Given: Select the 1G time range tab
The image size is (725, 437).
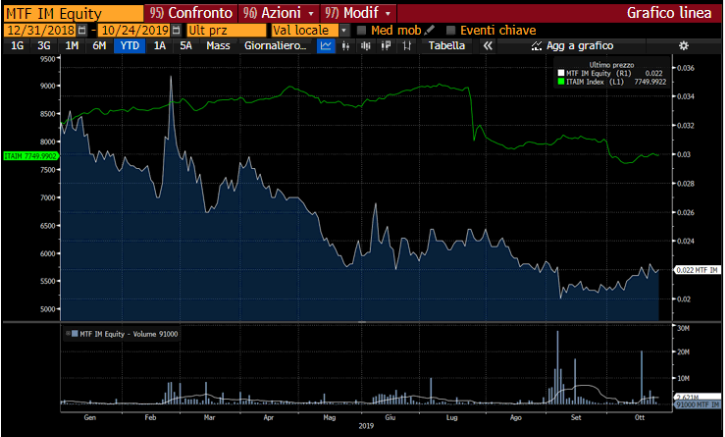Looking at the screenshot, I should (x=17, y=46).
